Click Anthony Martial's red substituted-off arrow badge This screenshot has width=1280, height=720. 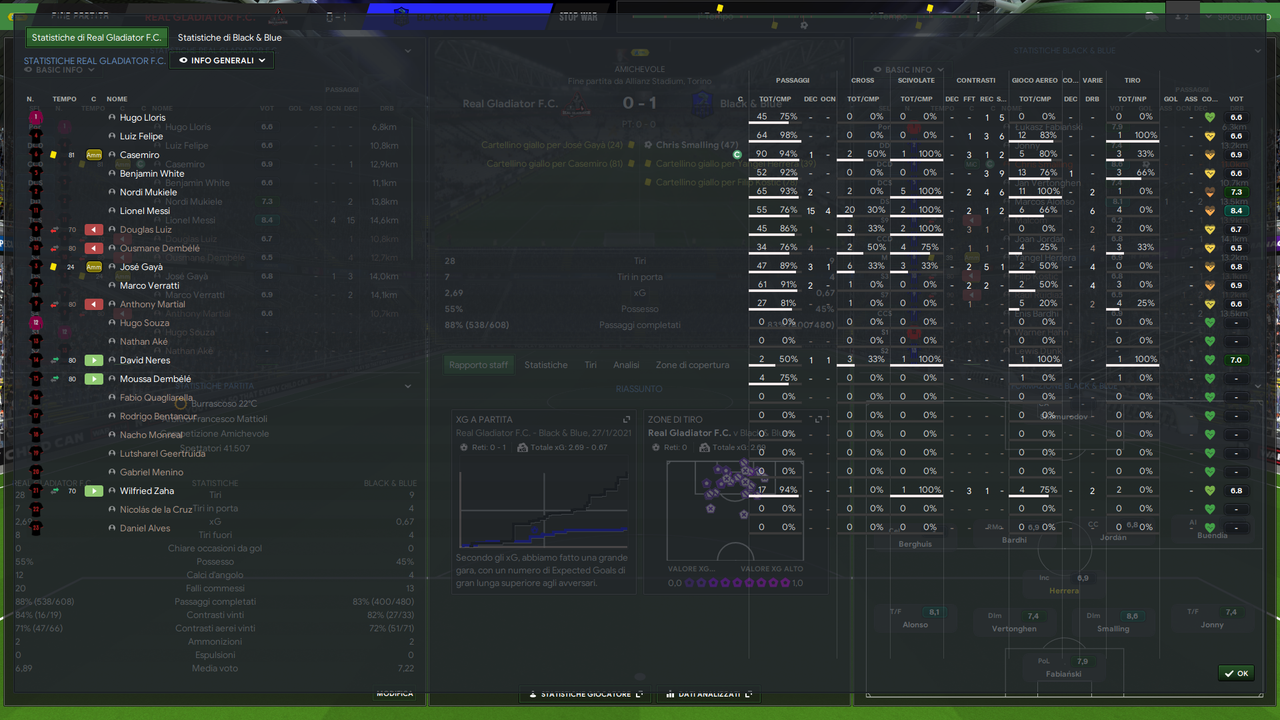click(94, 304)
